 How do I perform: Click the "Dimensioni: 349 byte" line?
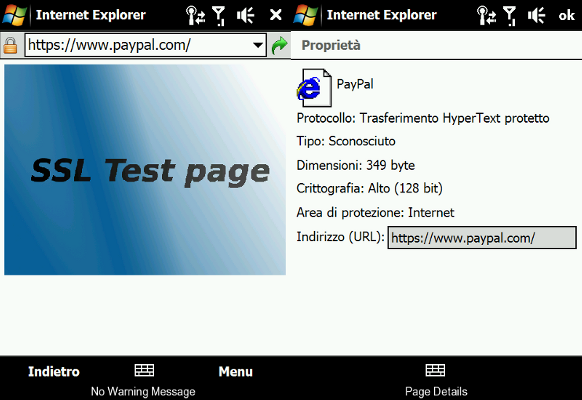click(356, 165)
